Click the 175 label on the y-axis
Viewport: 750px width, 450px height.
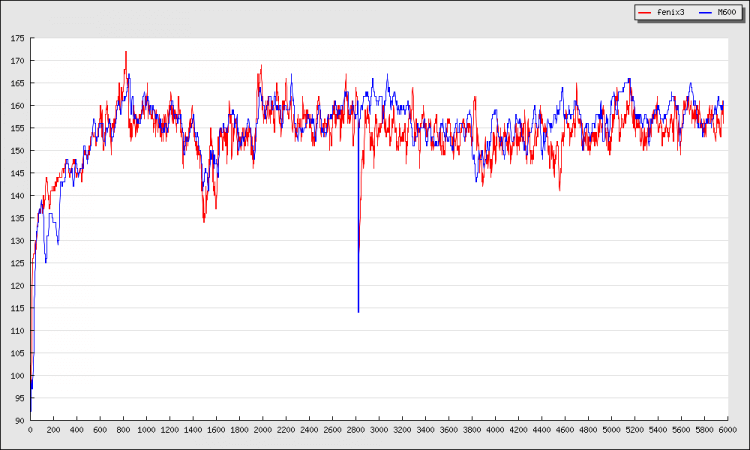click(18, 38)
